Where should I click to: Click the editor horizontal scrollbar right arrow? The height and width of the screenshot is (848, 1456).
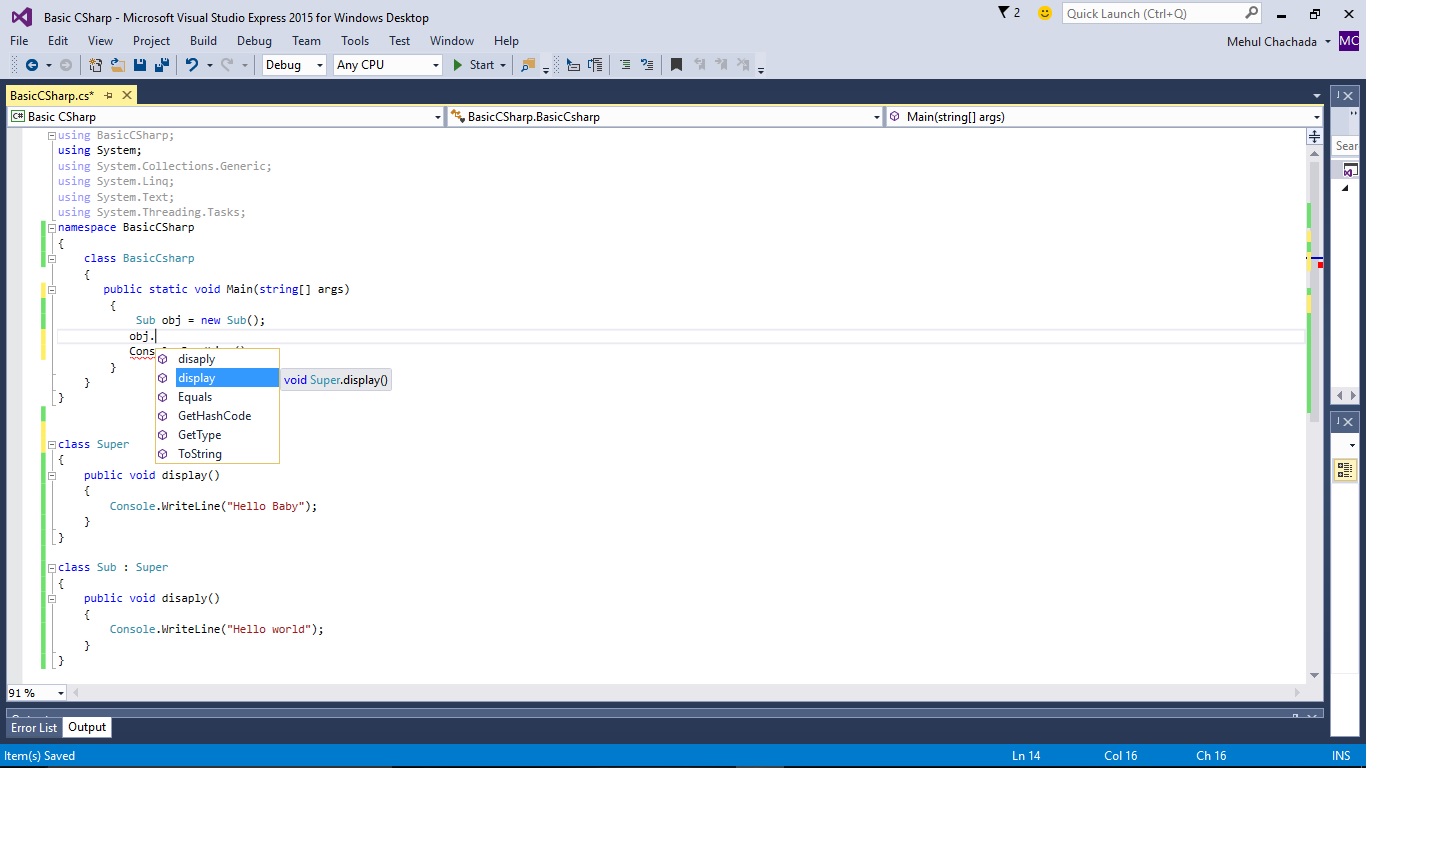tap(1297, 692)
